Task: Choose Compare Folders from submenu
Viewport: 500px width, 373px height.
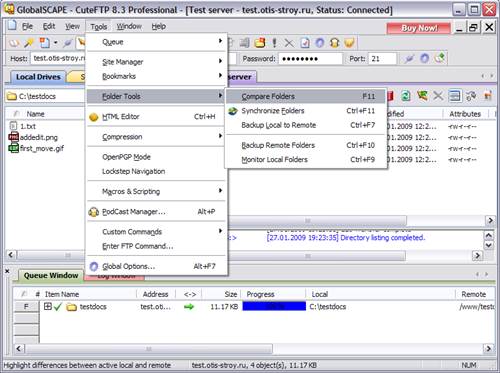Action: click(306, 96)
